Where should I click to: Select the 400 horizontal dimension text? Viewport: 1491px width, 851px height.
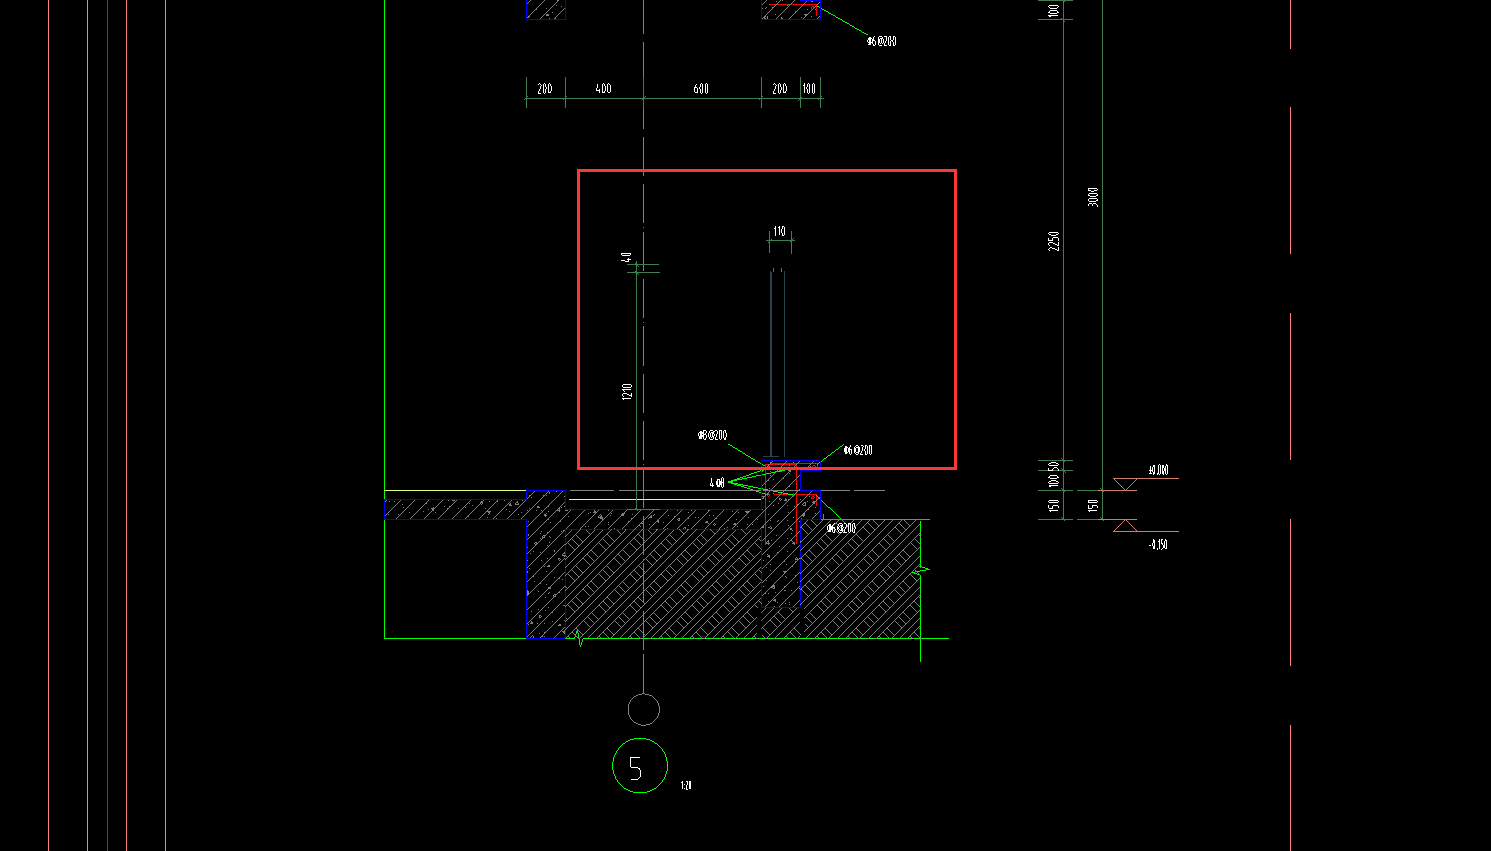(x=604, y=89)
